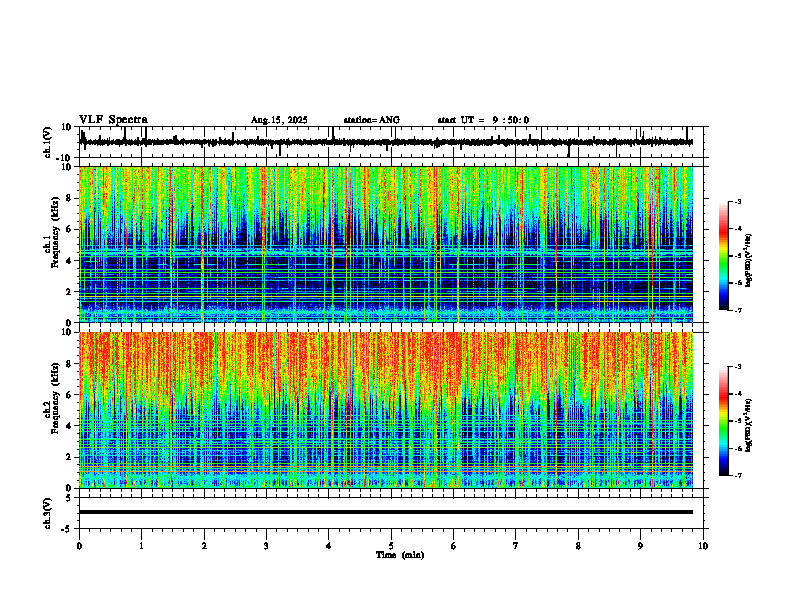Click the time axis tick label '5'
This screenshot has width=792, height=612.
click(391, 546)
